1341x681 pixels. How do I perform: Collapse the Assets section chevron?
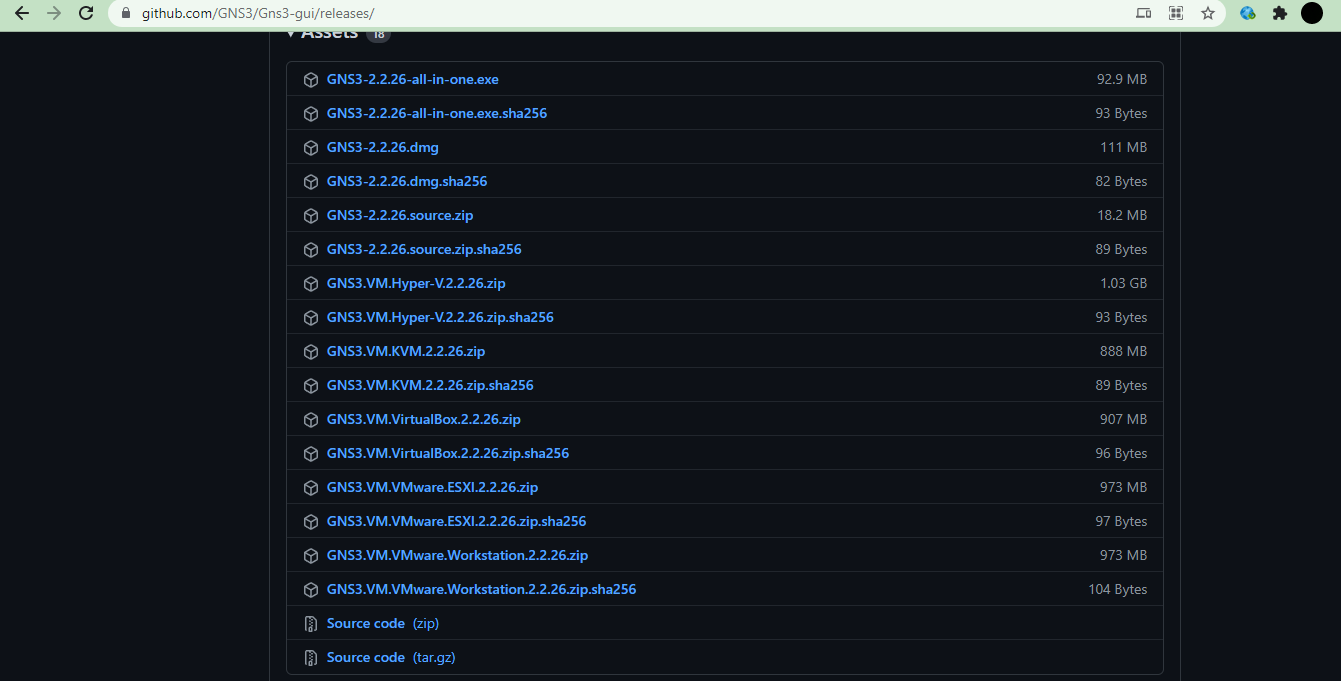click(x=290, y=31)
